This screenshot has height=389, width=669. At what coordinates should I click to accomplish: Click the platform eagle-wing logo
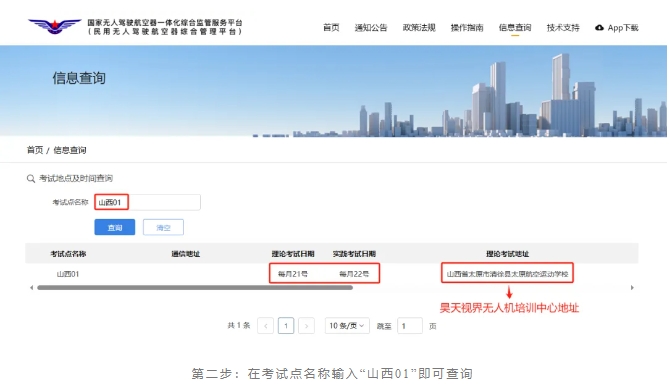coord(55,26)
